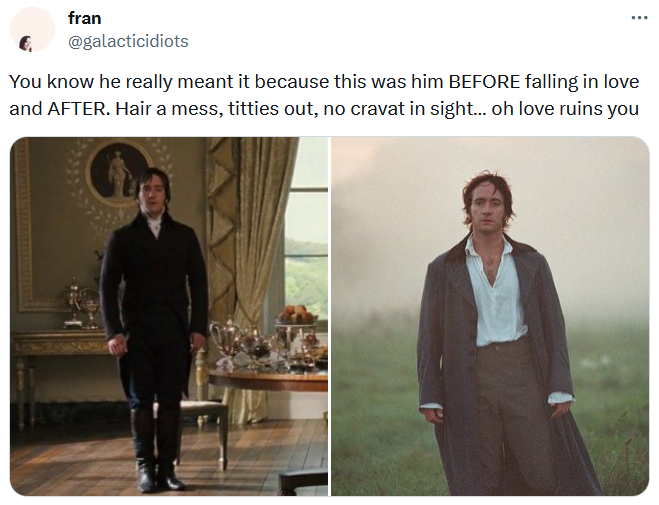Open the tweet's more options menu
Viewport: 659px width, 505px height.
[639, 18]
